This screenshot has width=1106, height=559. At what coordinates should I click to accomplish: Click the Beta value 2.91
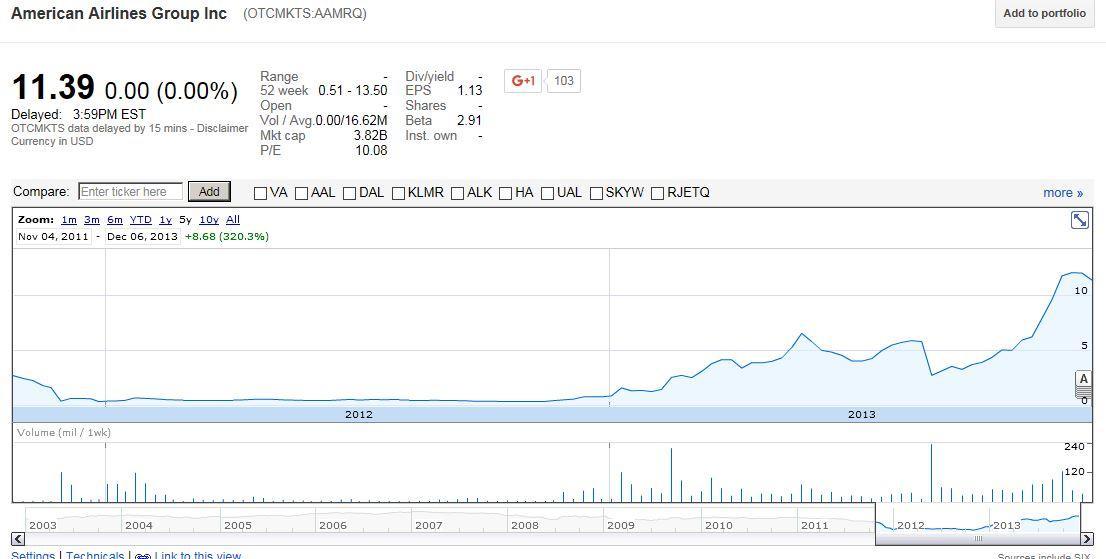(x=469, y=121)
